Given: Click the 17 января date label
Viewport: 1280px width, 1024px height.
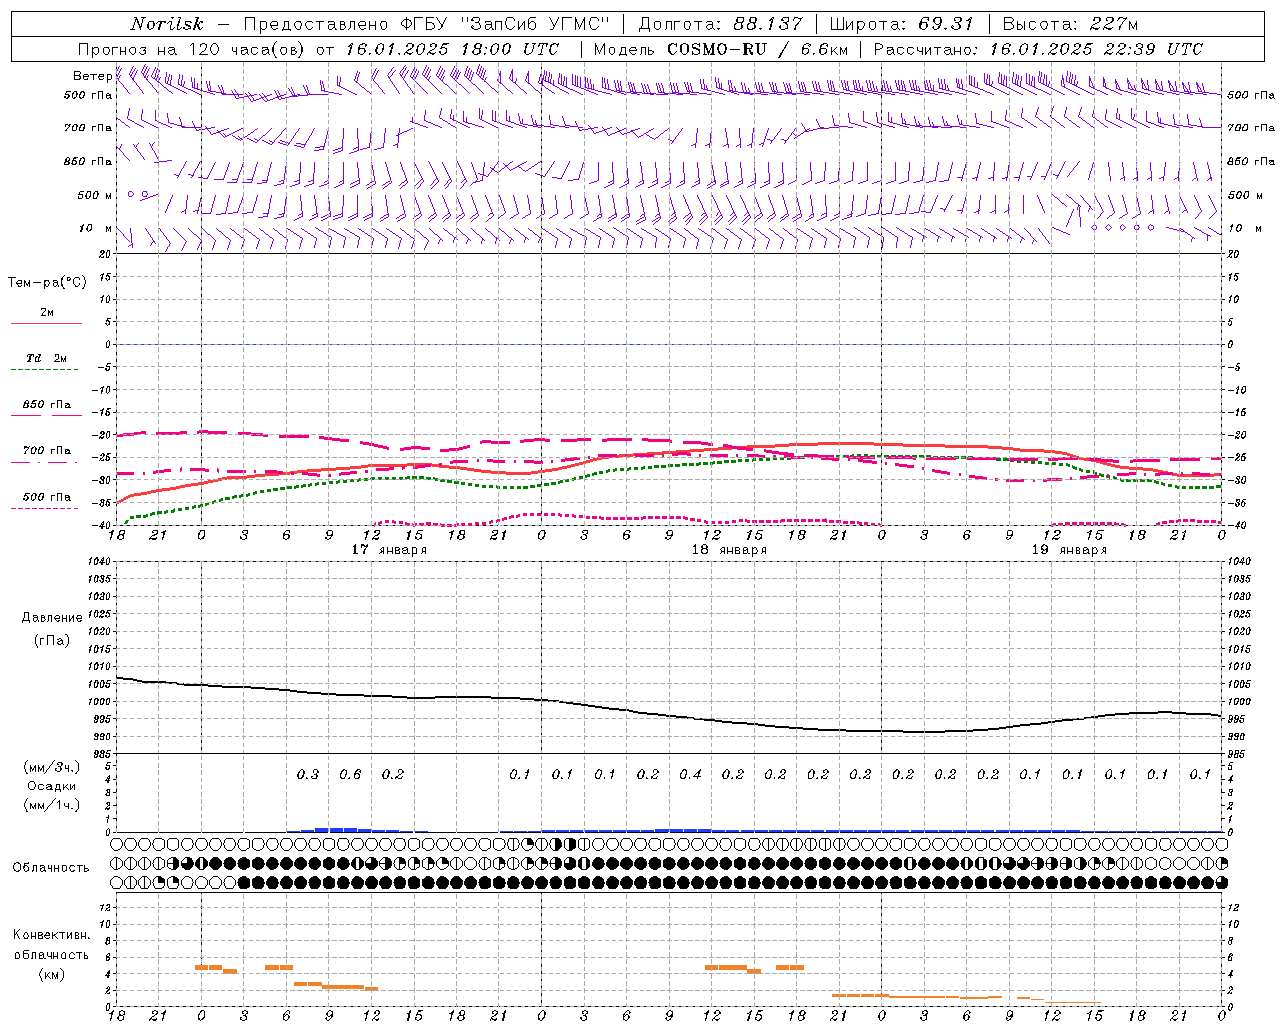Looking at the screenshot, I should (x=389, y=550).
